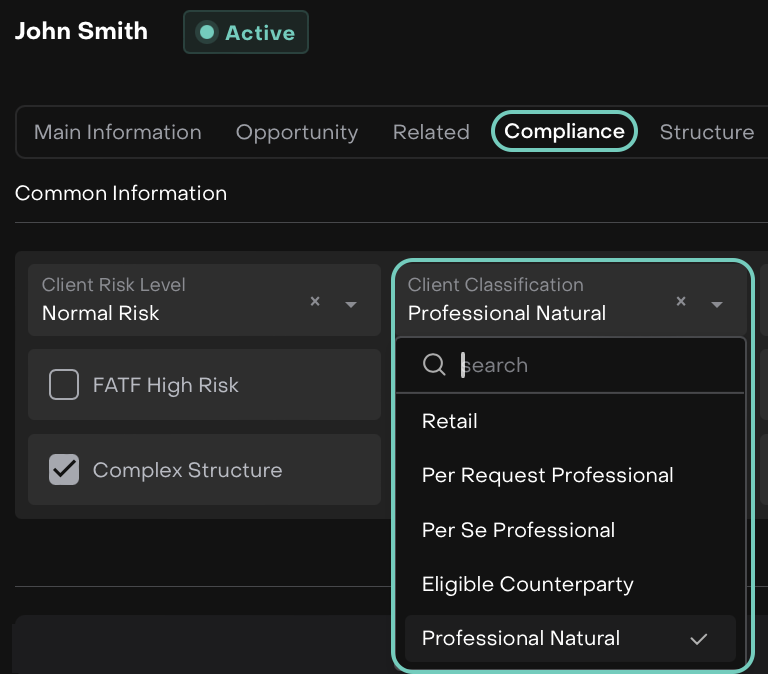Choose Retail from the classification list

coord(450,422)
